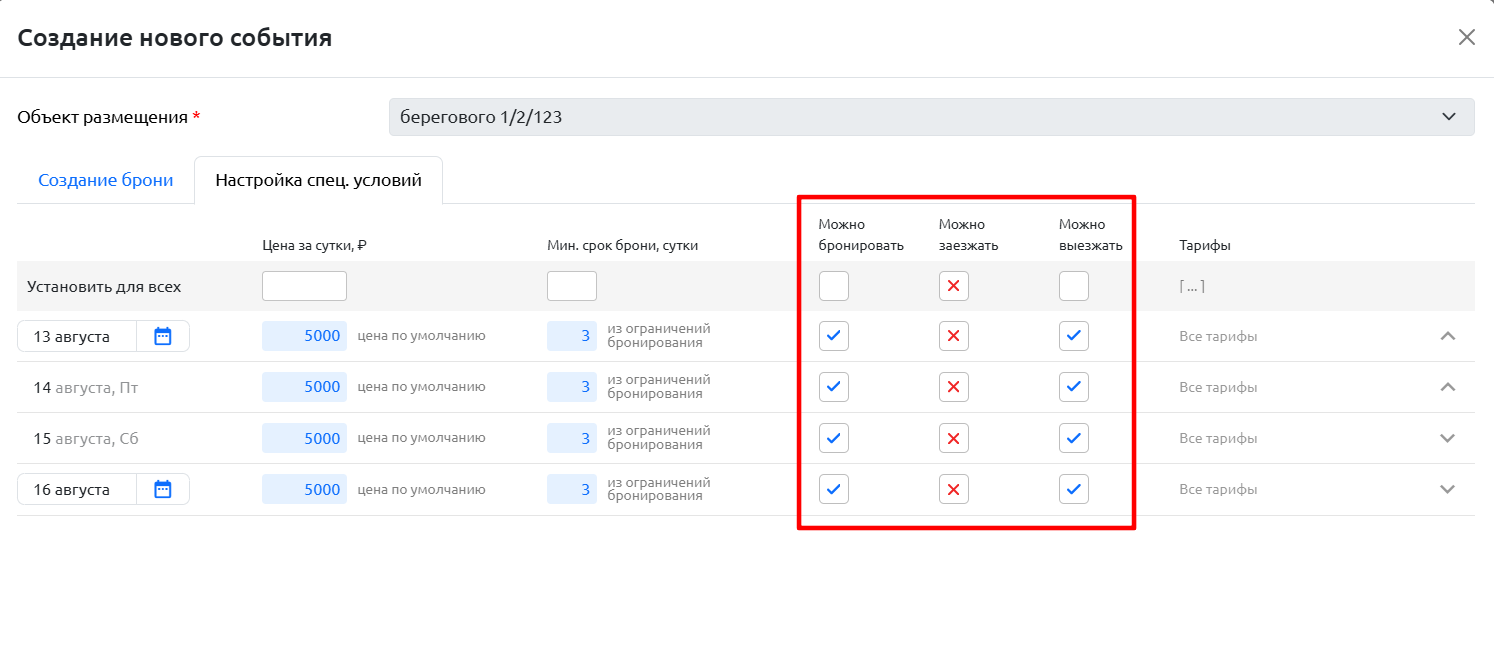Uncheck Можно выезжать for 16 августа
The image size is (1494, 657).
point(1074,489)
